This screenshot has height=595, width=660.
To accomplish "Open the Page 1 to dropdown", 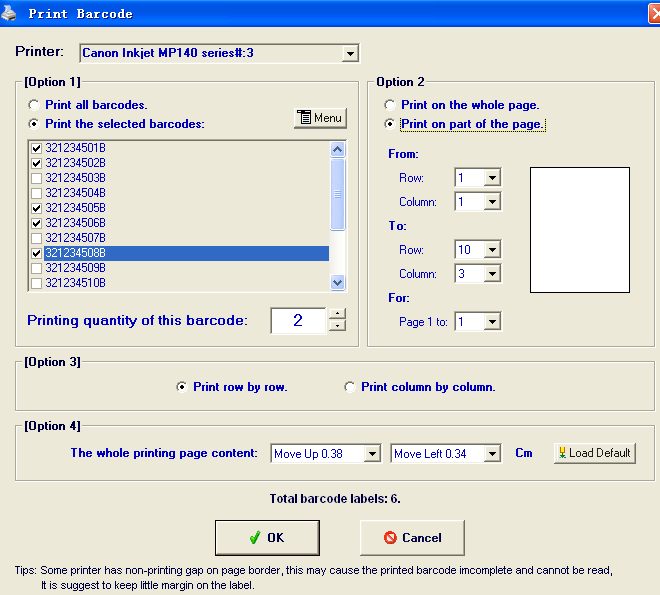I will [x=492, y=322].
